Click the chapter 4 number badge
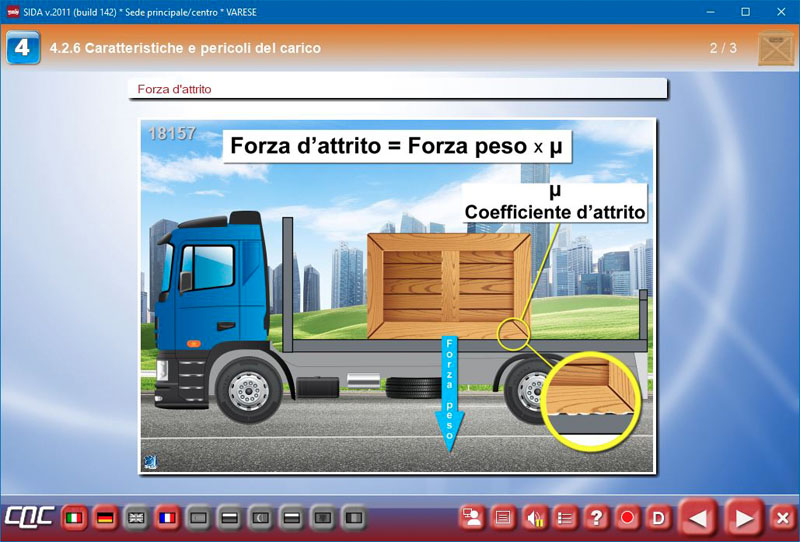The width and height of the screenshot is (800, 542). 23,48
